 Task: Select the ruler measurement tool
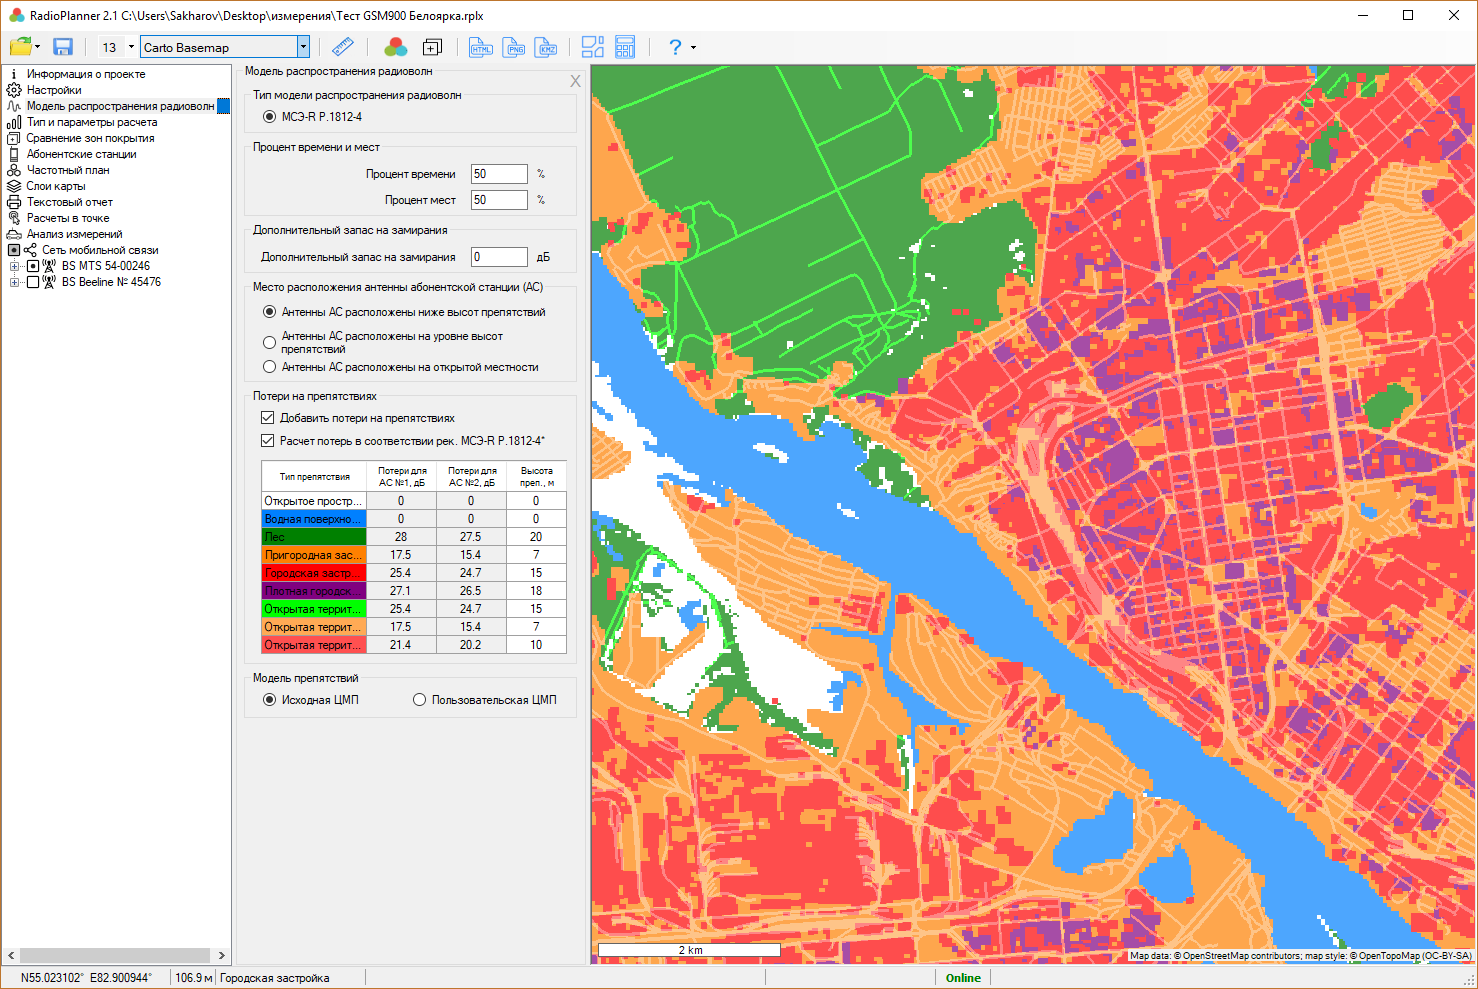pos(343,47)
